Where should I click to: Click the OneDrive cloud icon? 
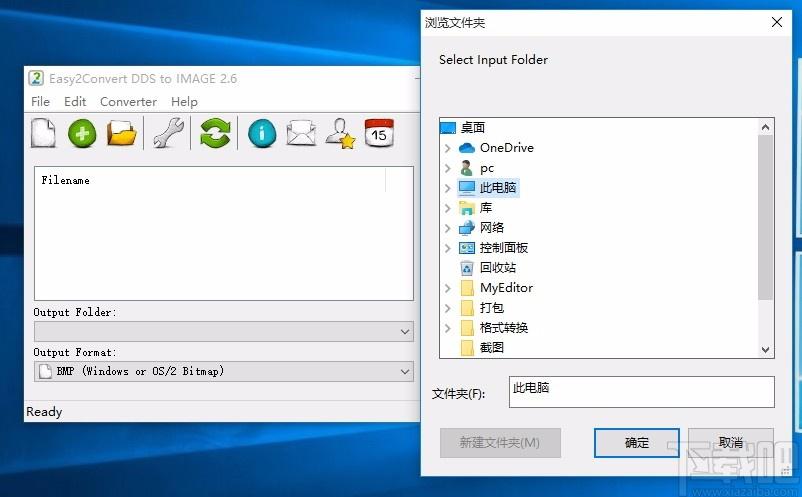[x=466, y=148]
